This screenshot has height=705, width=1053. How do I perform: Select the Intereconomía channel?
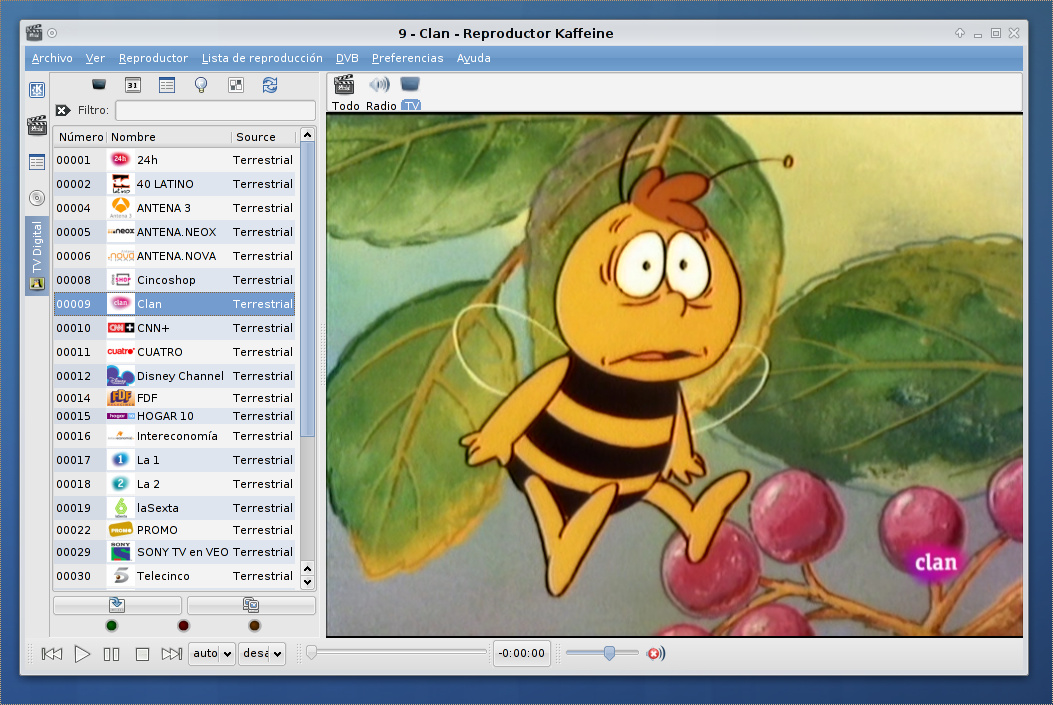(175, 436)
